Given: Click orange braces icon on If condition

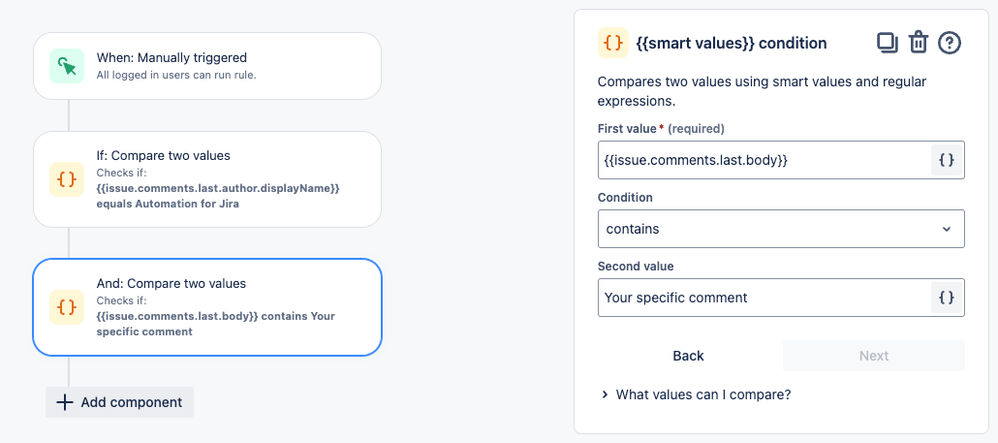Looking at the screenshot, I should tap(66, 179).
